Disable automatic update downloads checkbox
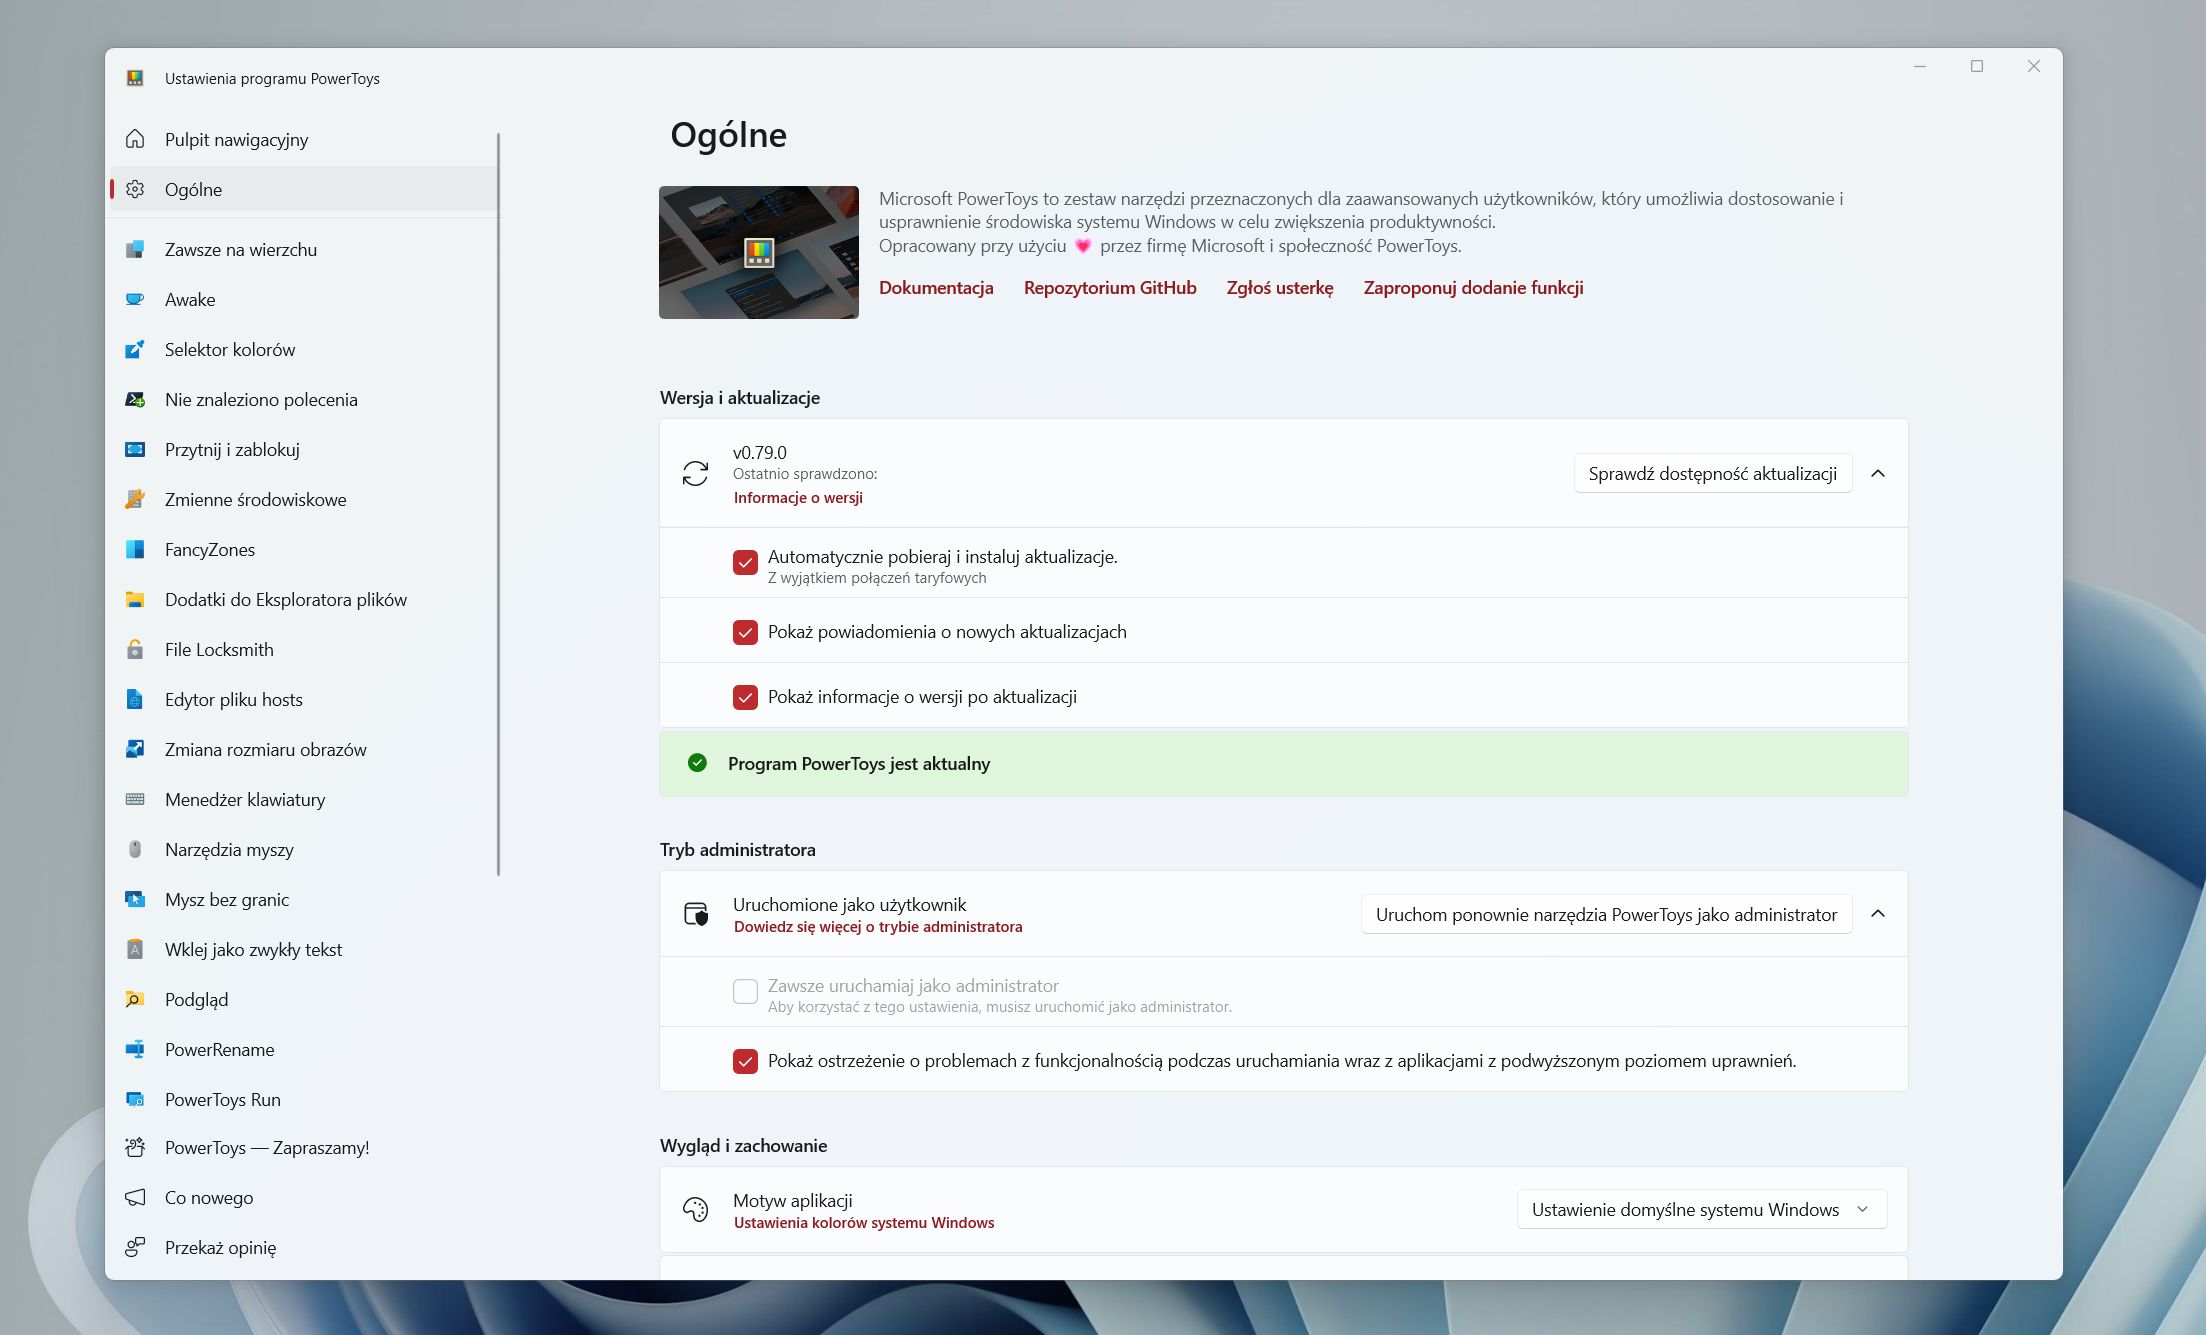 745,563
